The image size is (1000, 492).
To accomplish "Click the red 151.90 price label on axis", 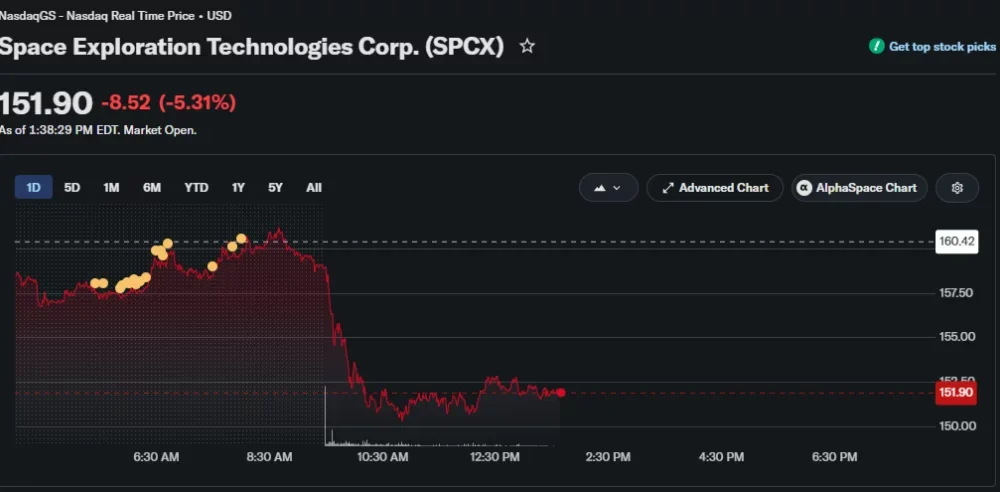I will pyautogui.click(x=957, y=392).
